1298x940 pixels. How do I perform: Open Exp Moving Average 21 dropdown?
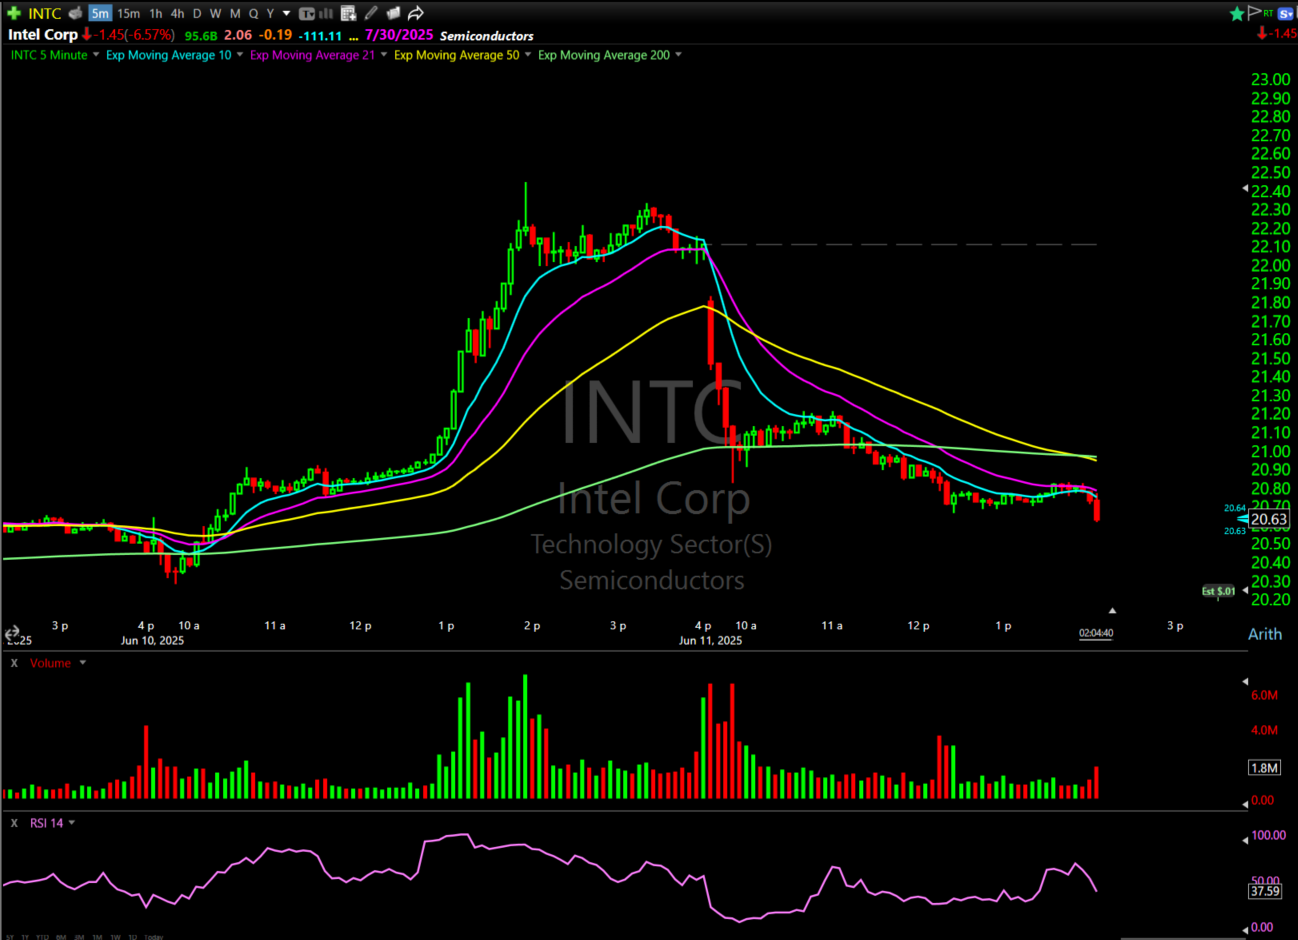click(384, 55)
